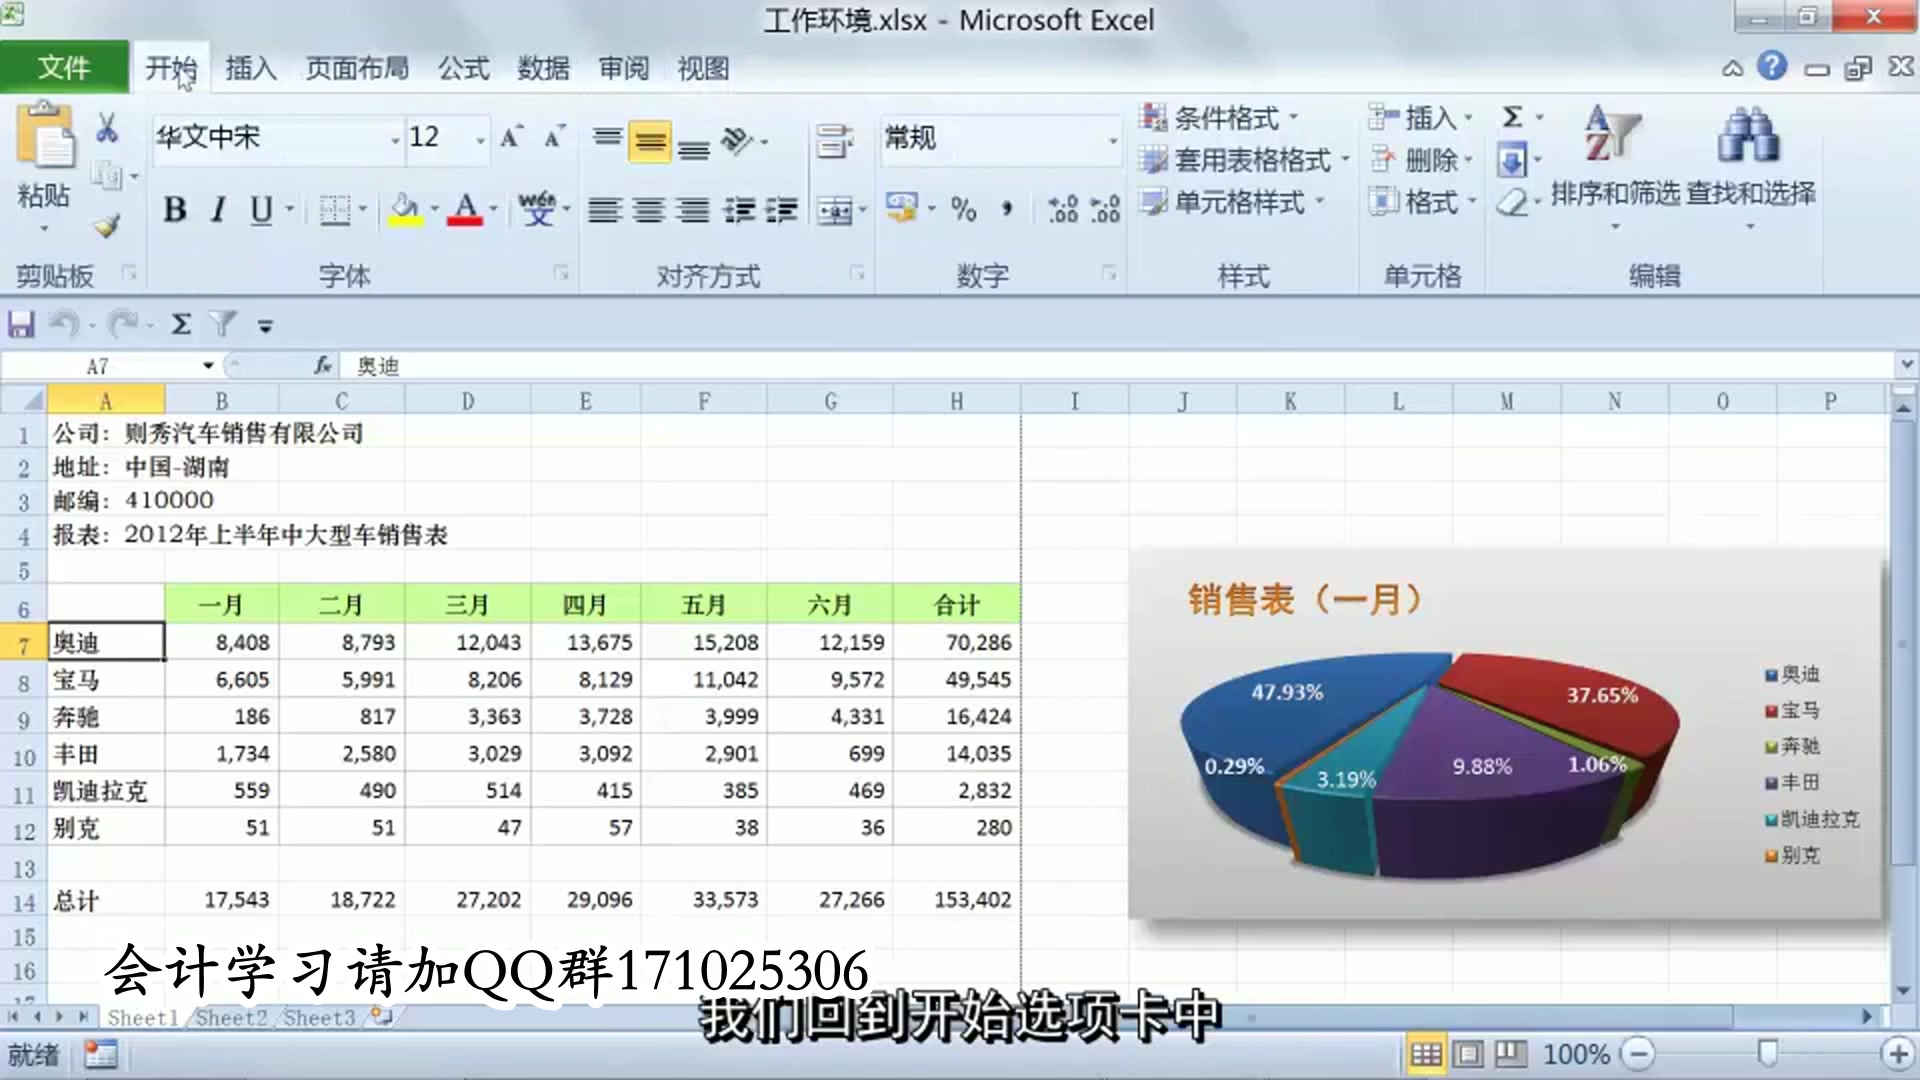Click the yellow fill color button
The image size is (1920, 1080).
(x=405, y=209)
